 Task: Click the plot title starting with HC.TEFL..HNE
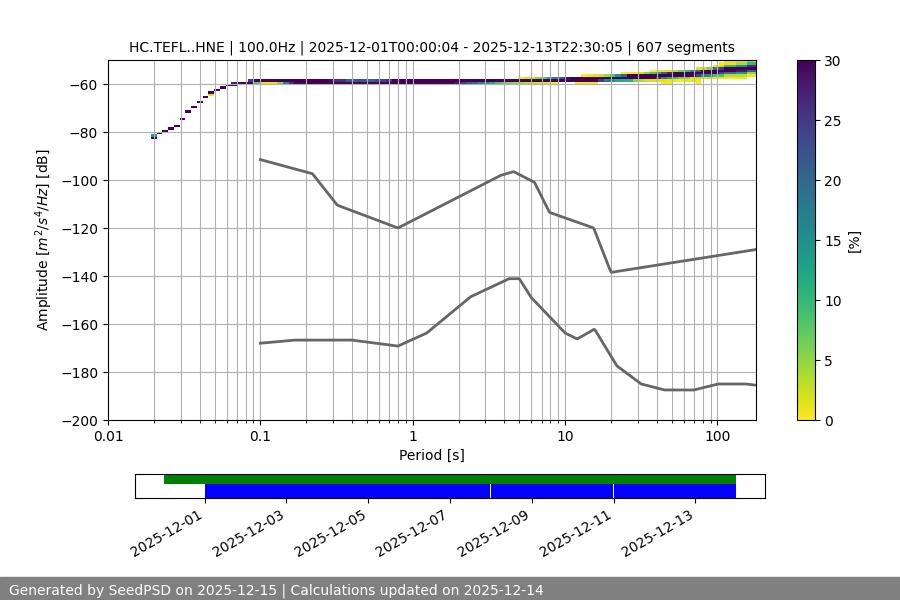[431, 47]
